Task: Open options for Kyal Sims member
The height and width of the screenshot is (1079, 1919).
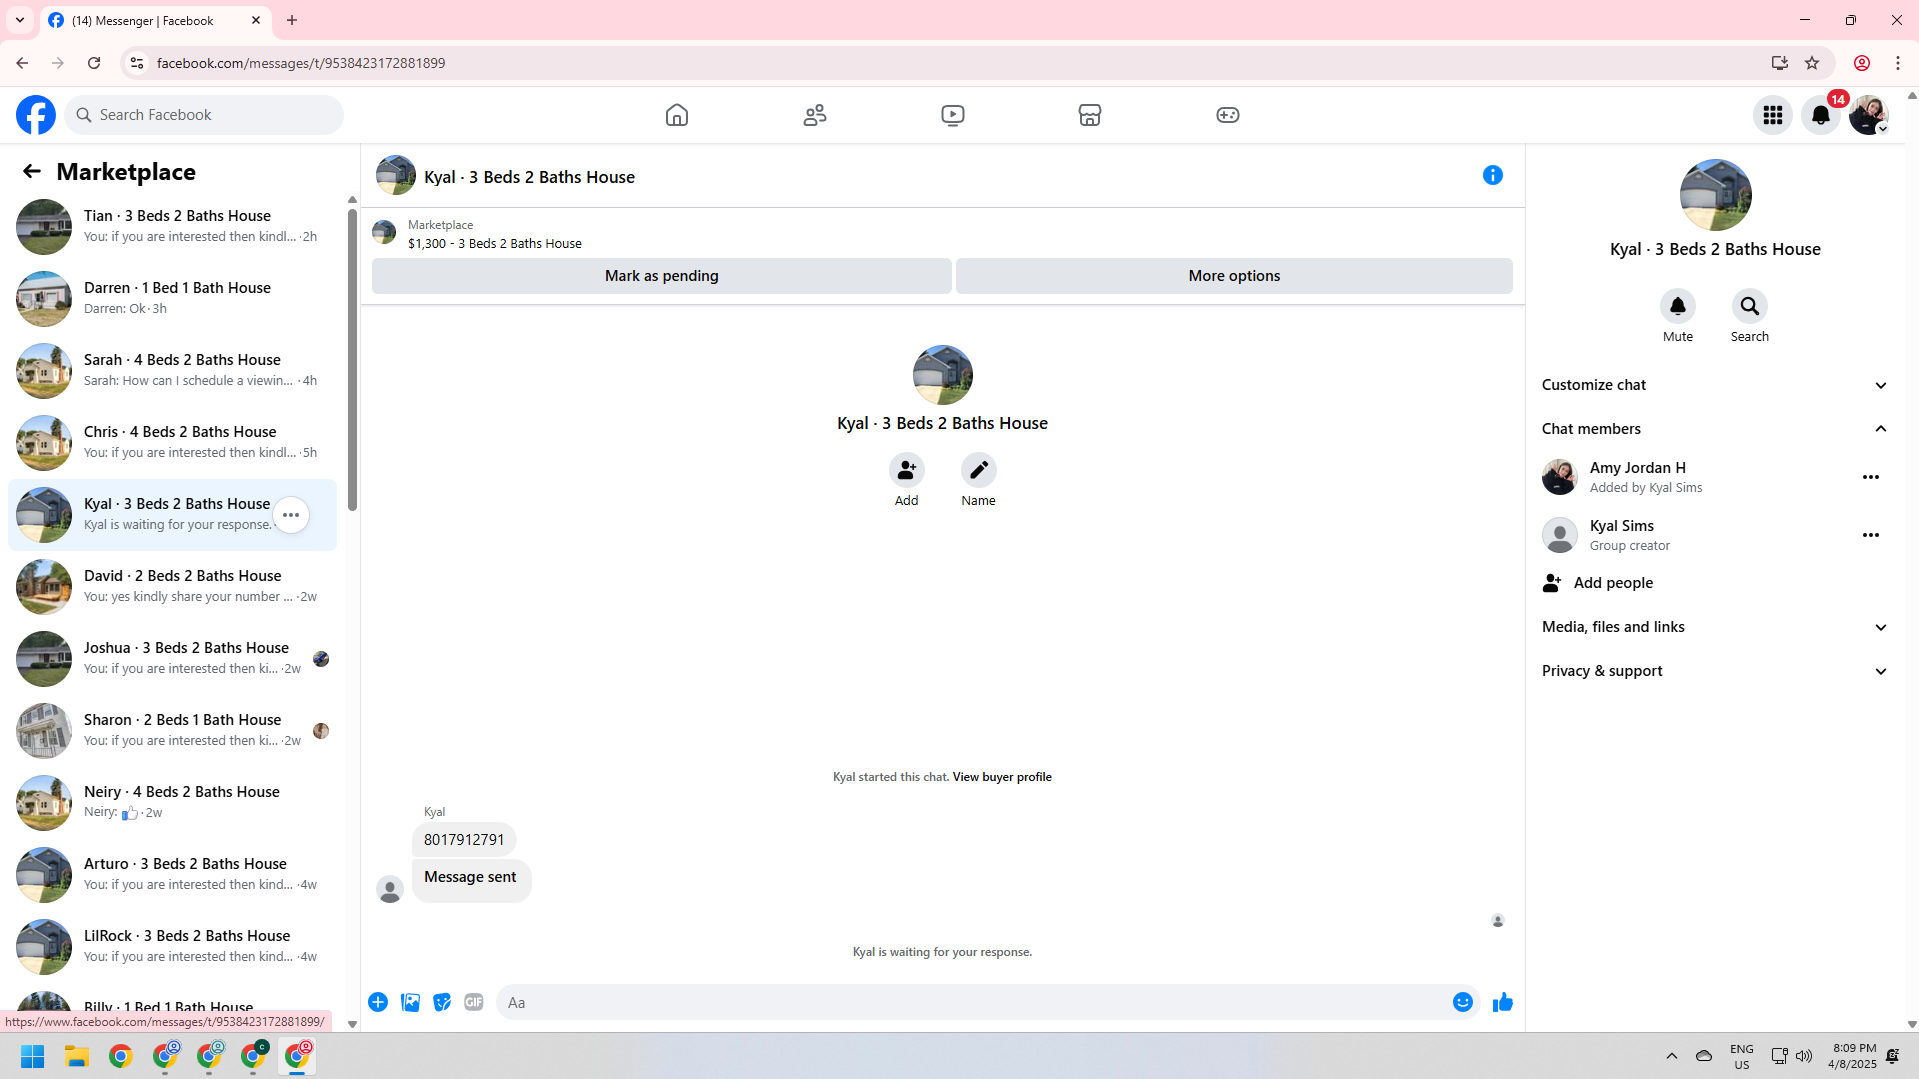Action: (x=1871, y=535)
